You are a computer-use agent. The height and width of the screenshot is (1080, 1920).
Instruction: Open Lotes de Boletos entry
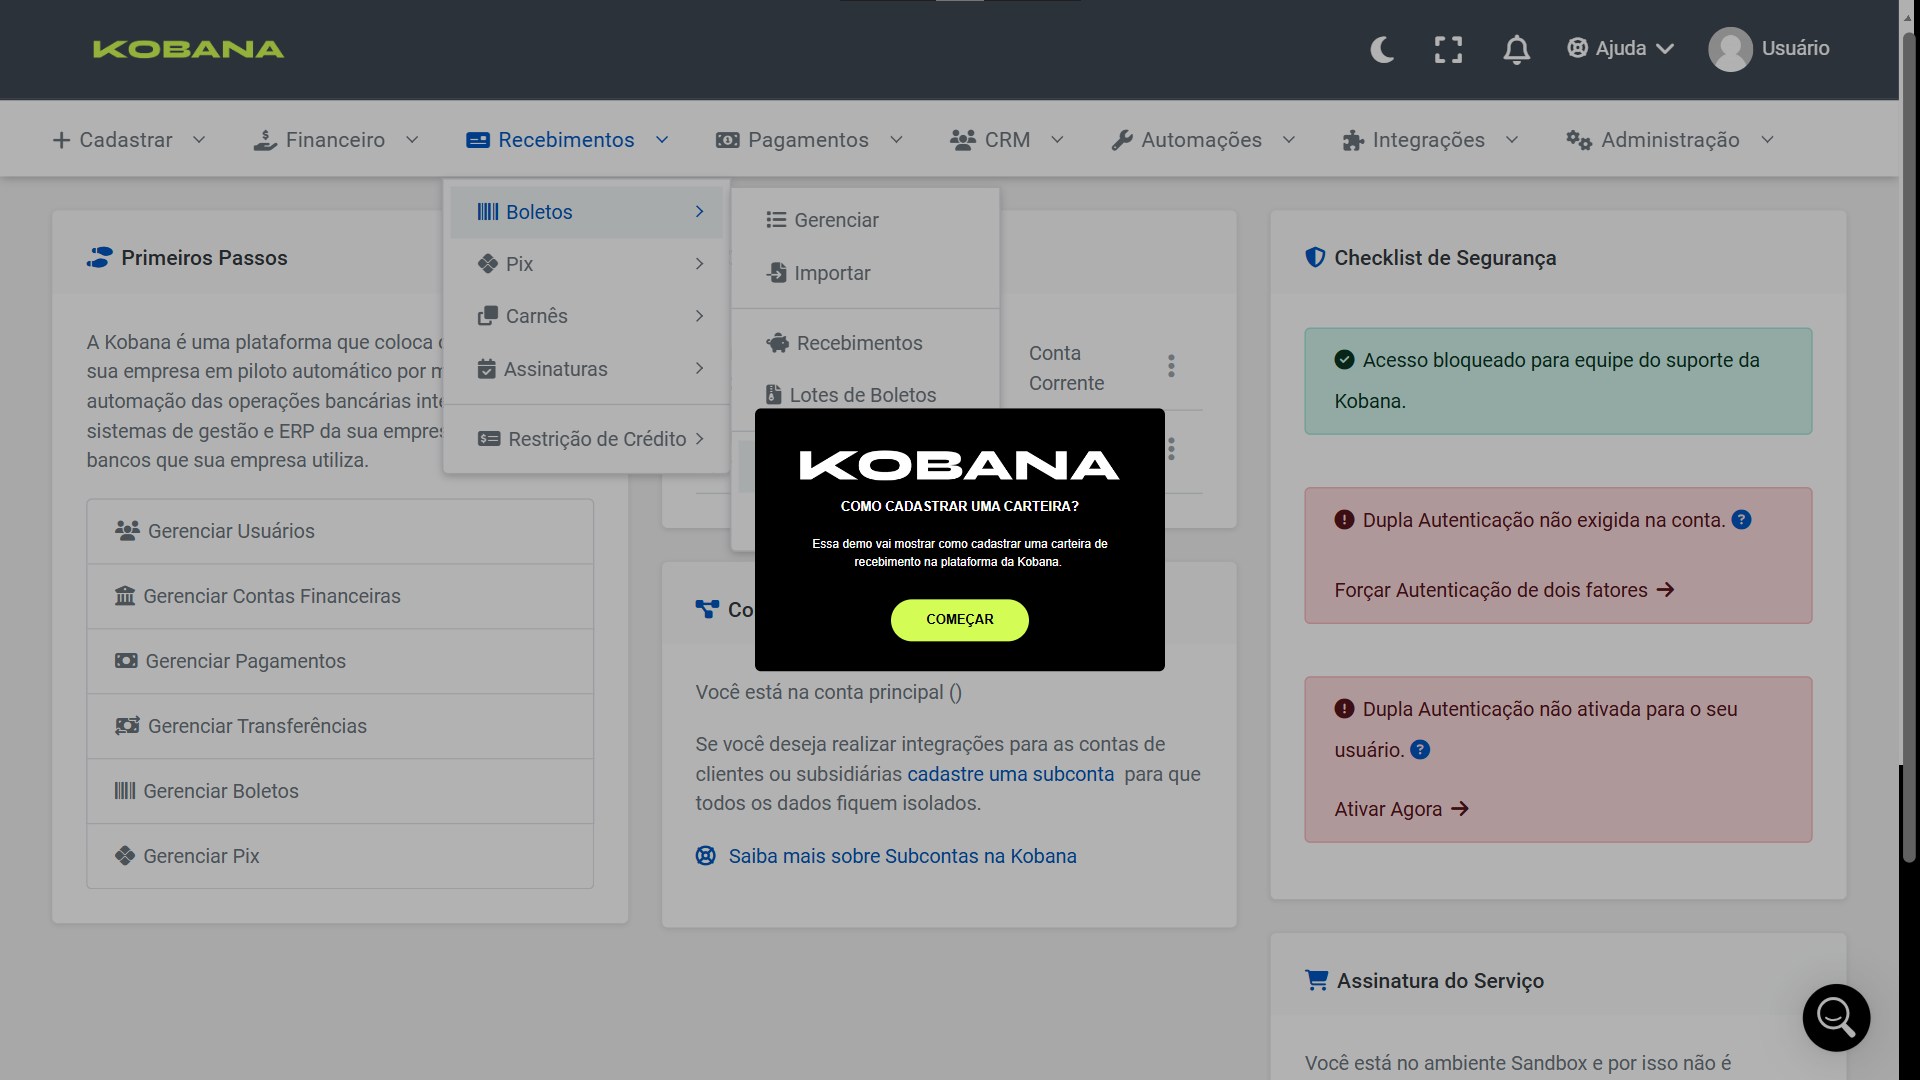[865, 395]
